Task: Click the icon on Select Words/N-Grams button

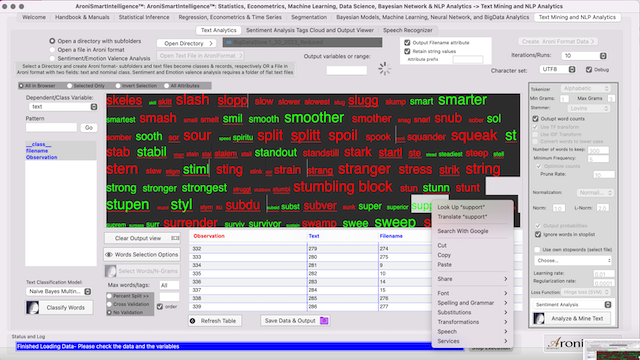Action: click(x=111, y=271)
